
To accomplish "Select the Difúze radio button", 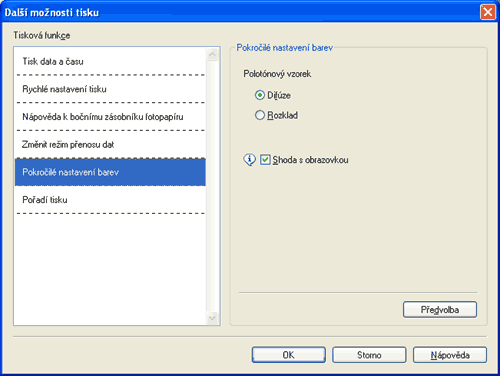I will (x=260, y=95).
